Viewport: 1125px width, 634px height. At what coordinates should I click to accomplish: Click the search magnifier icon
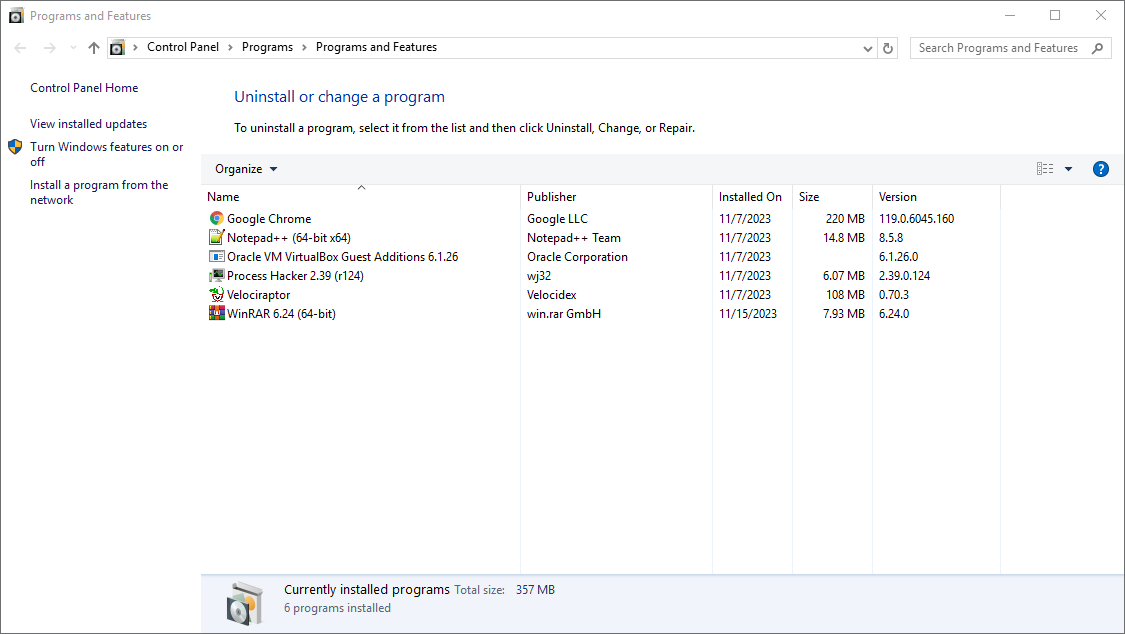click(1097, 48)
